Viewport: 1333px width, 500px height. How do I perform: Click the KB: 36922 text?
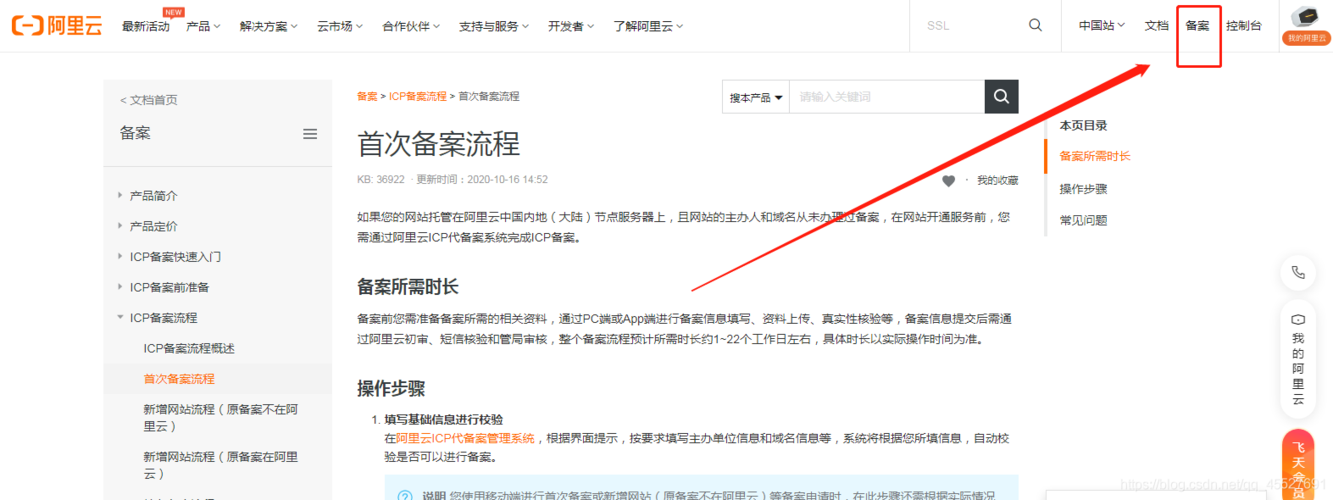click(x=381, y=180)
